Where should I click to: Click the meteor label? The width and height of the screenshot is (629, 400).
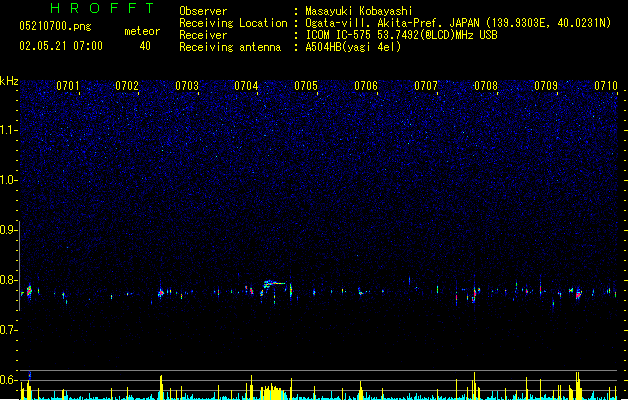142,31
